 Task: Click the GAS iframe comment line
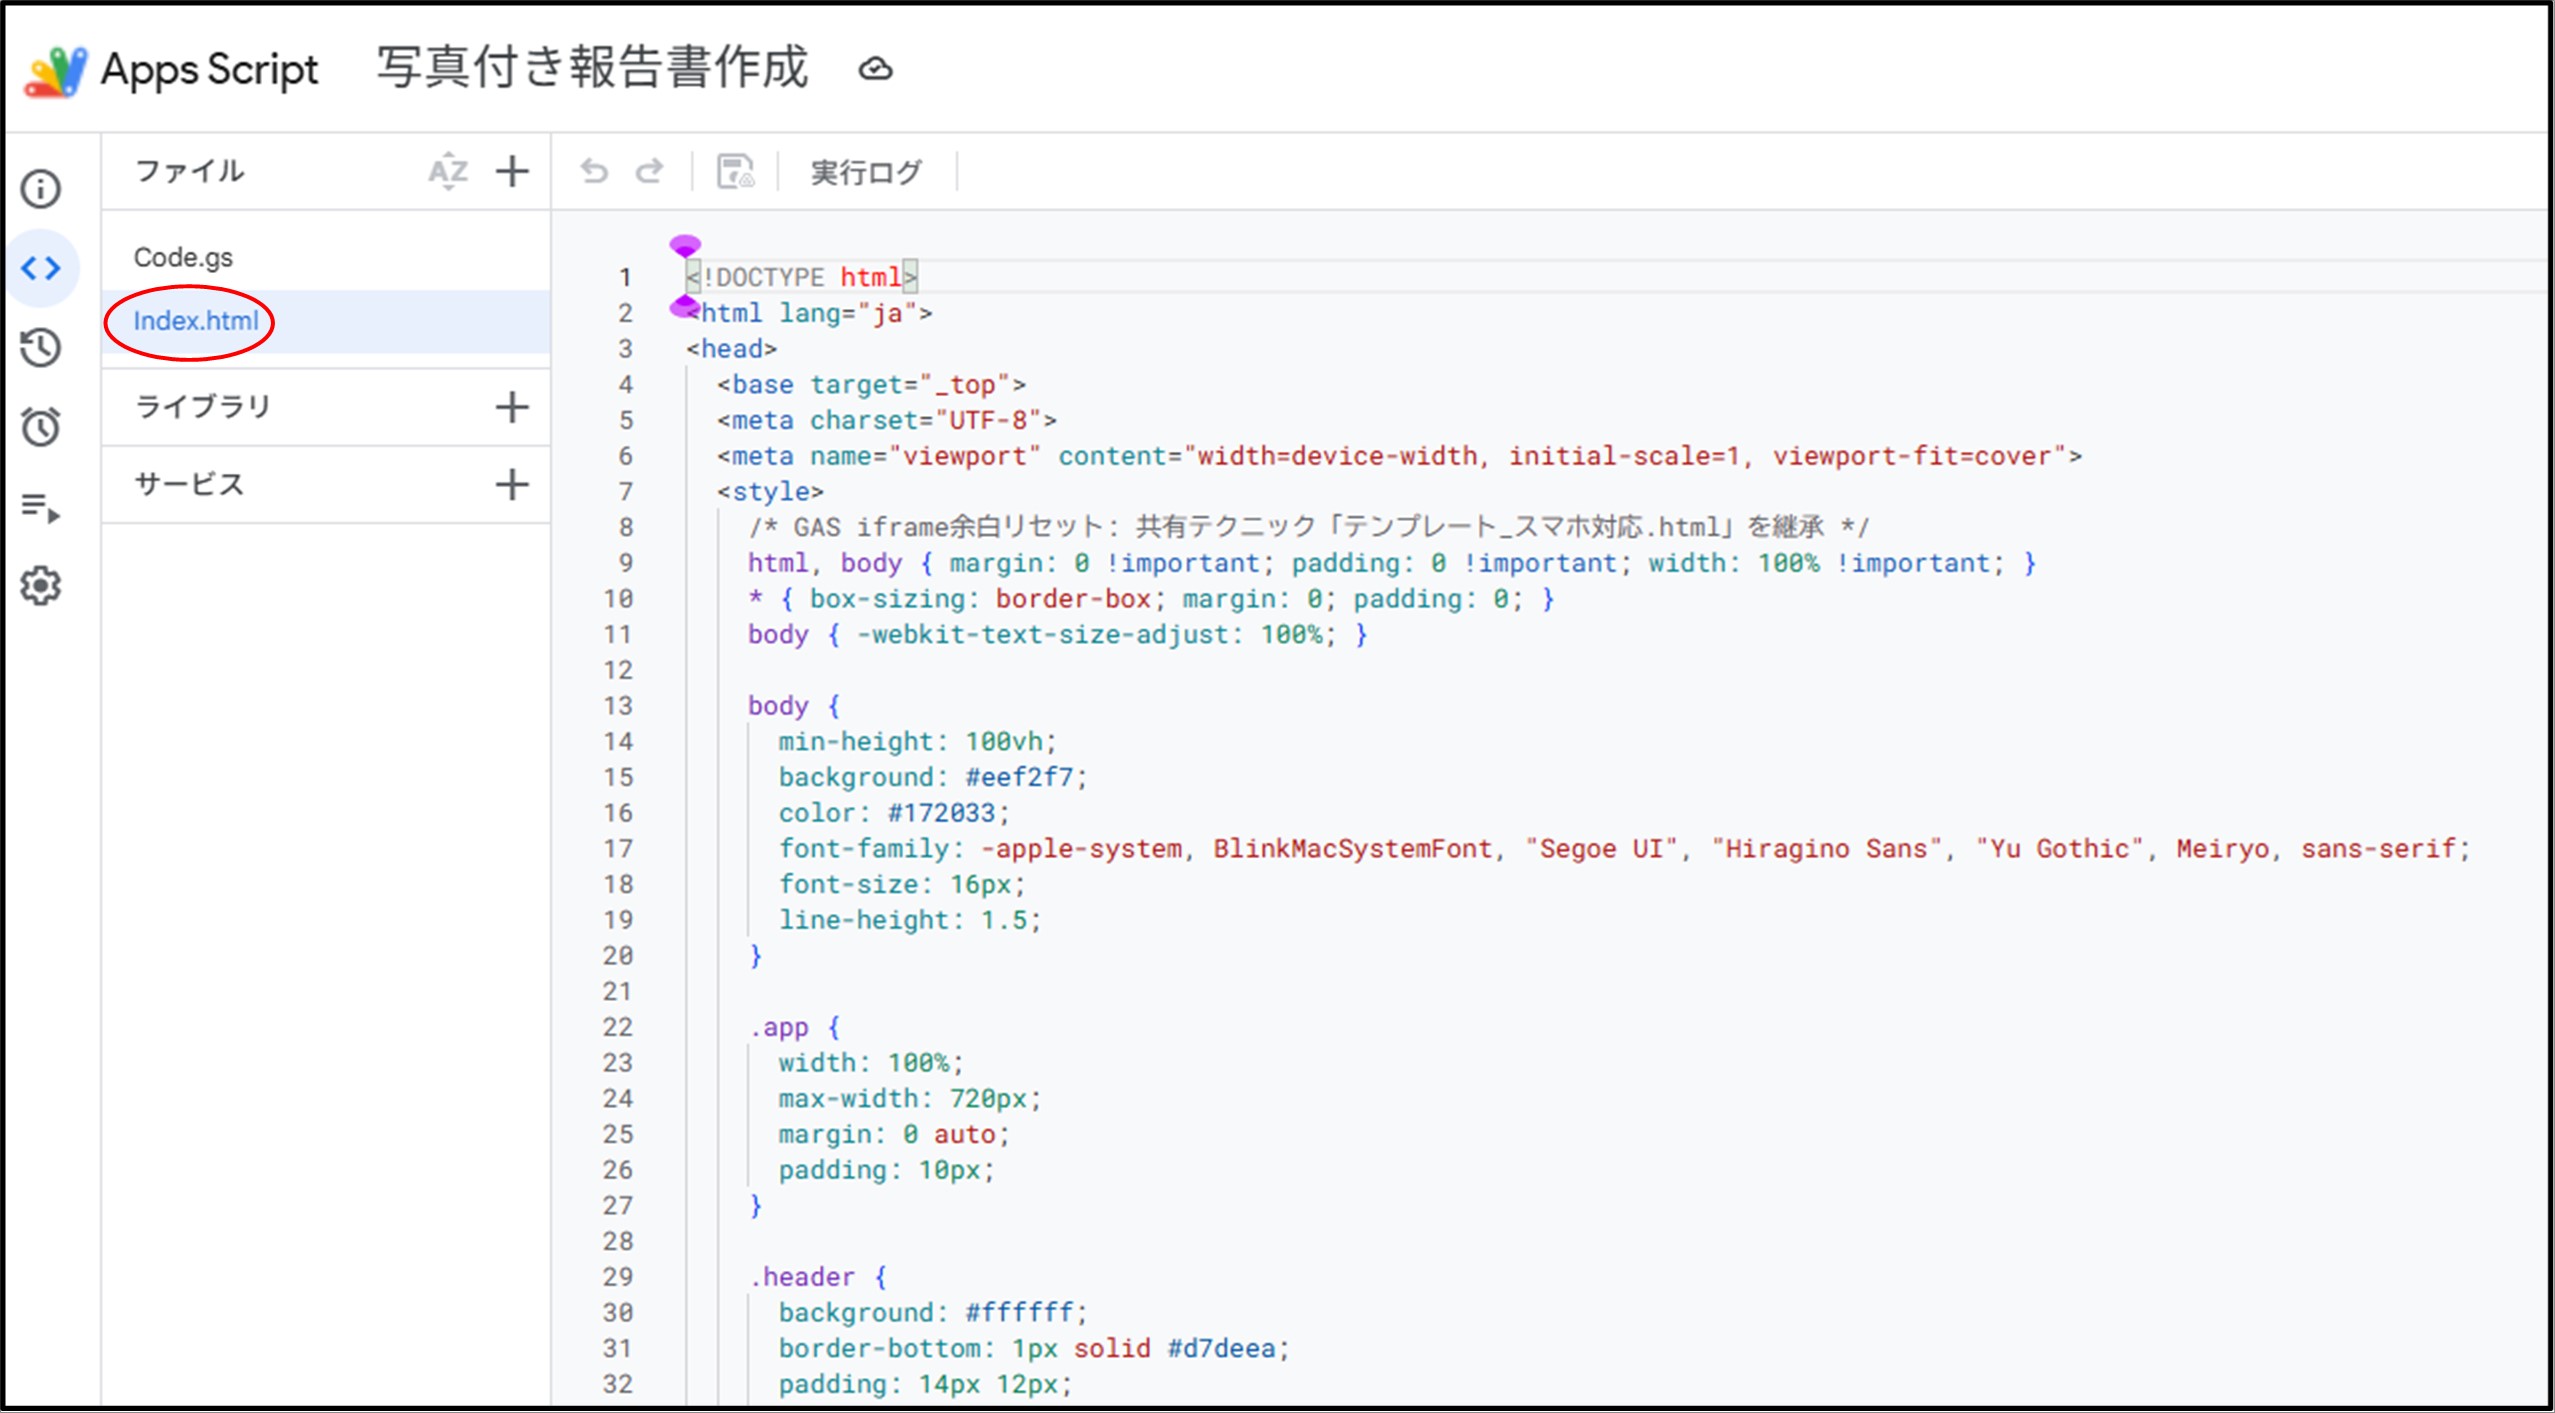1309,527
